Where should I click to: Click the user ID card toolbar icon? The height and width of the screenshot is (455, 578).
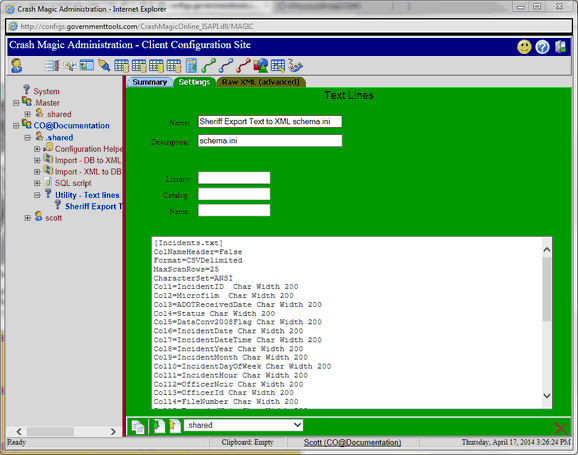pos(87,66)
